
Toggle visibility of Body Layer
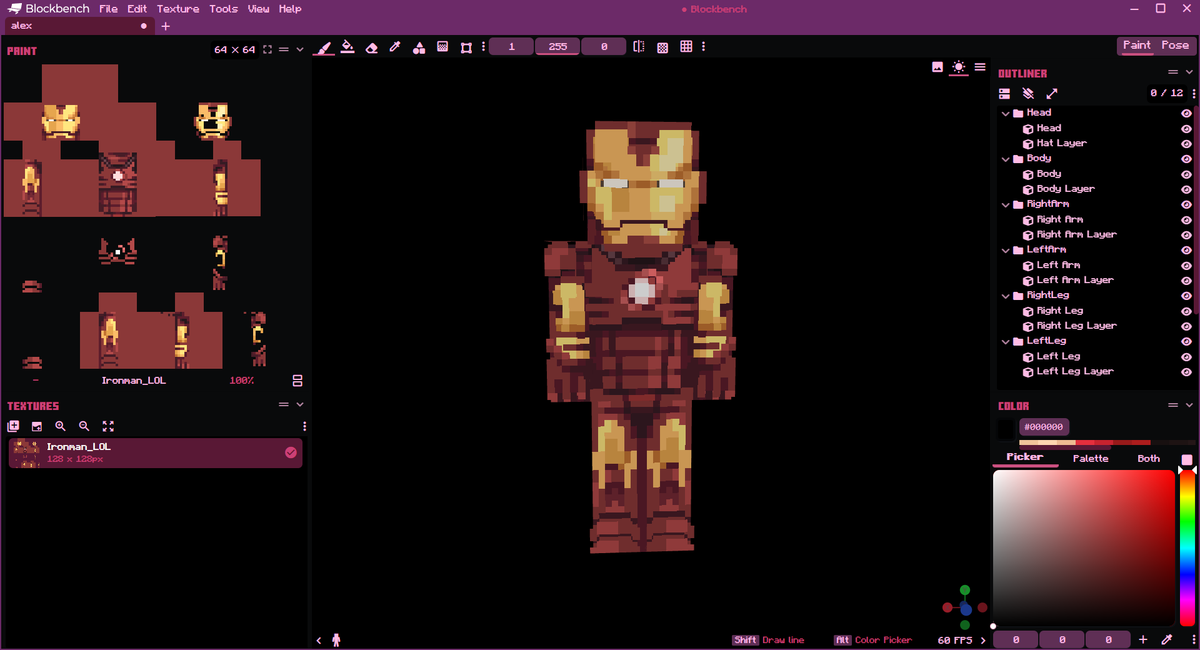(1186, 189)
